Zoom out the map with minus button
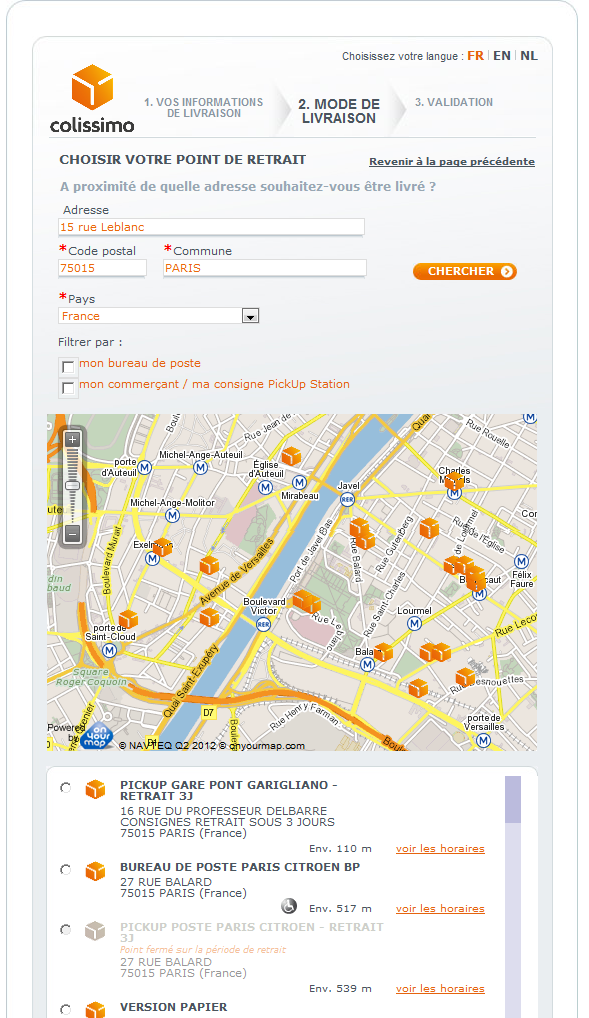589x1018 pixels. [x=72, y=535]
